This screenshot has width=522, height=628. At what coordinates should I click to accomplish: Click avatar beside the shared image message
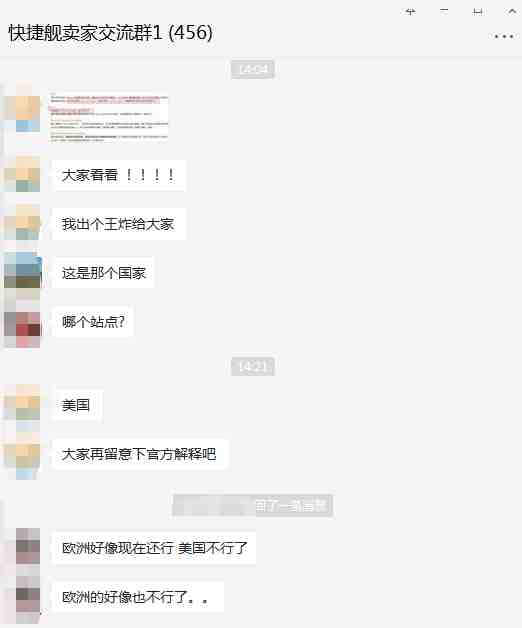pos(28,114)
